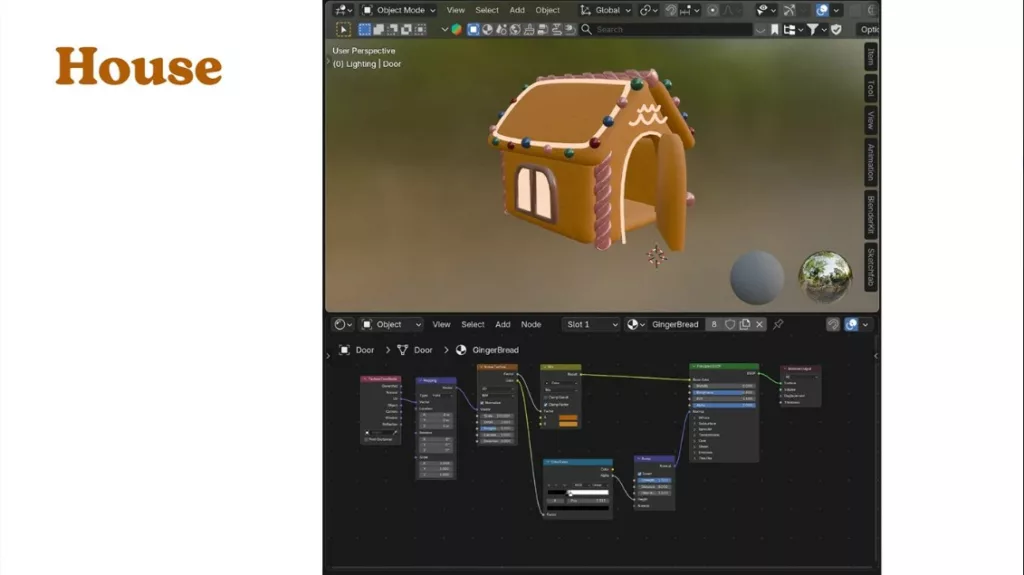Open the Animation sidebar tab
The width and height of the screenshot is (1024, 575).
coord(871,163)
